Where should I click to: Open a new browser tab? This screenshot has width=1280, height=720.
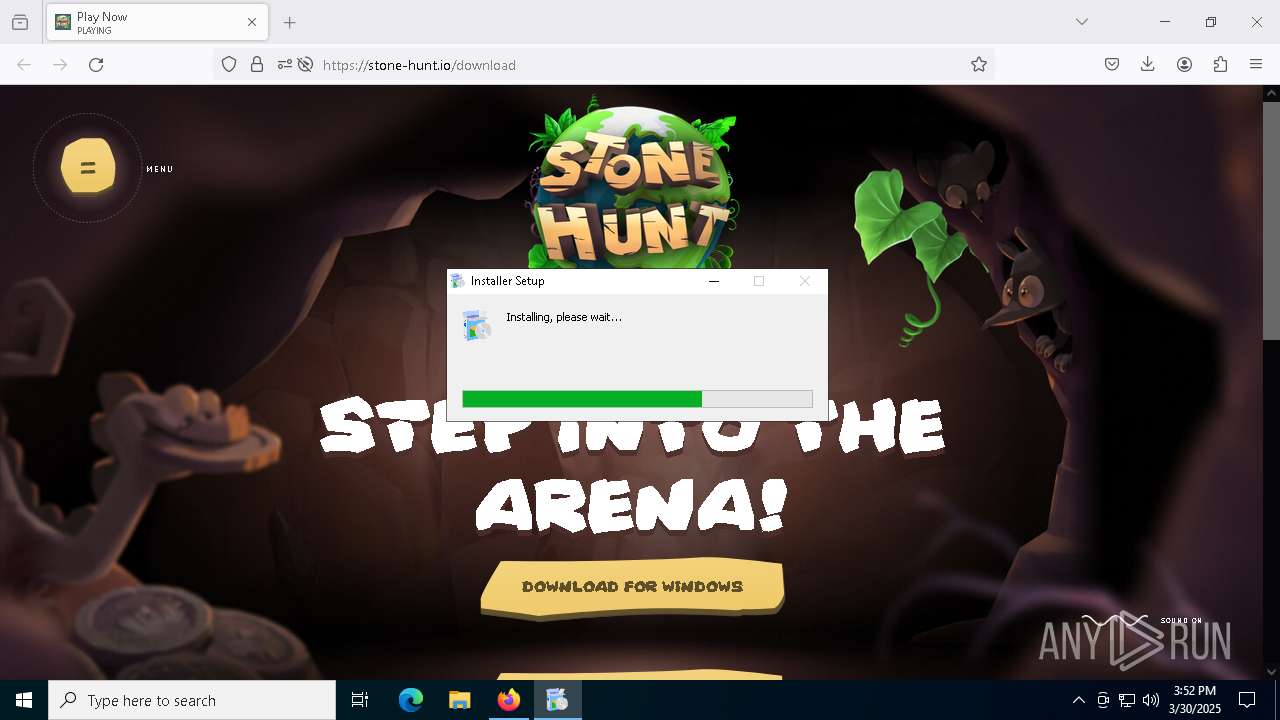point(290,22)
